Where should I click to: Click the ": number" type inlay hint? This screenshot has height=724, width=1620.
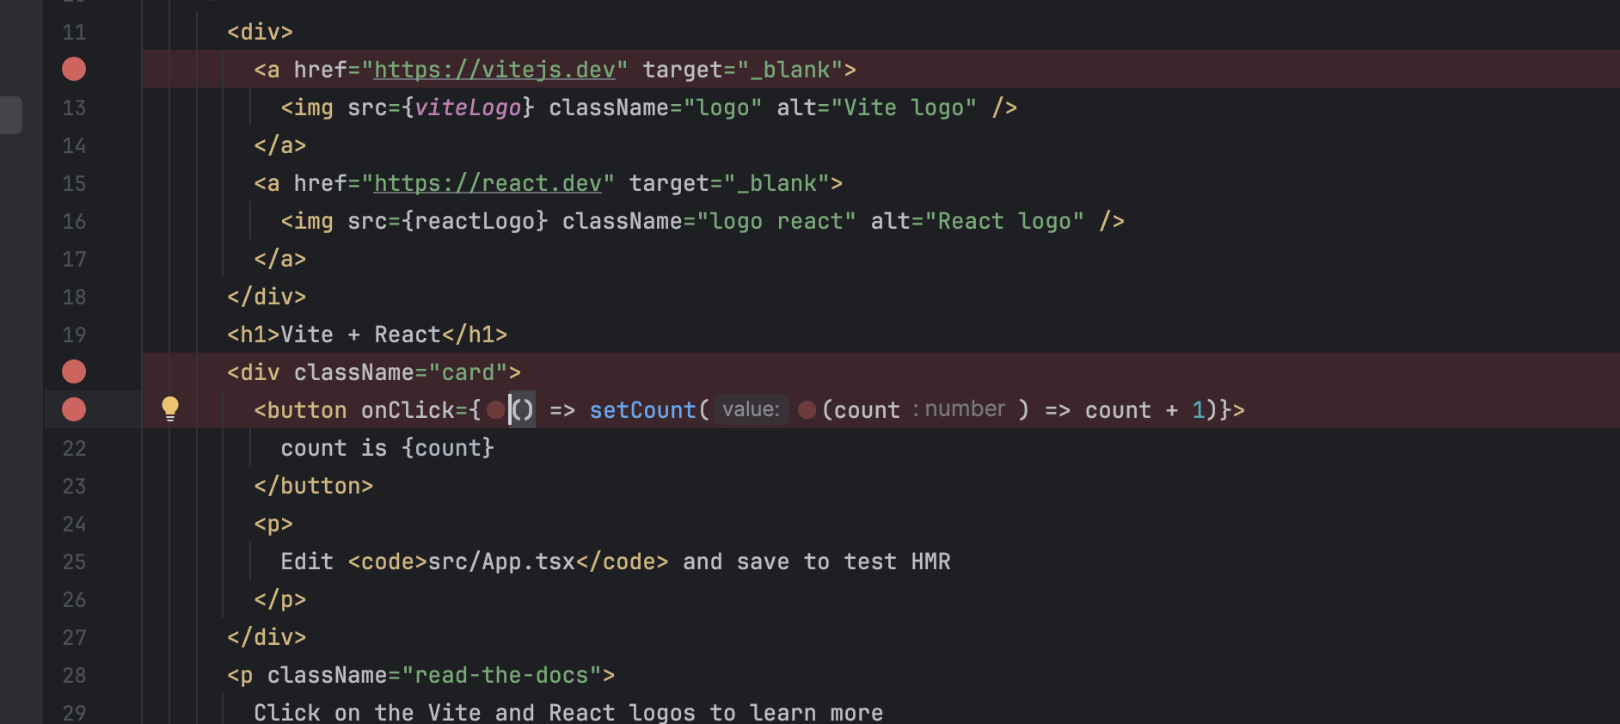(x=959, y=409)
